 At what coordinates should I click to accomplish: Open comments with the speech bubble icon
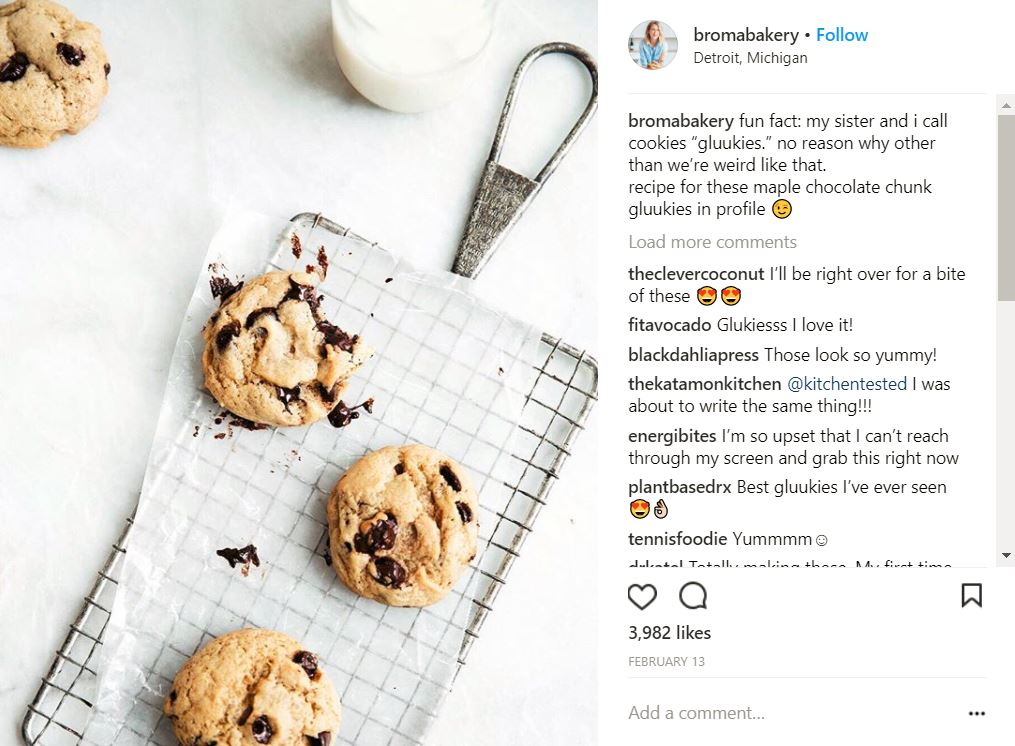[x=693, y=596]
